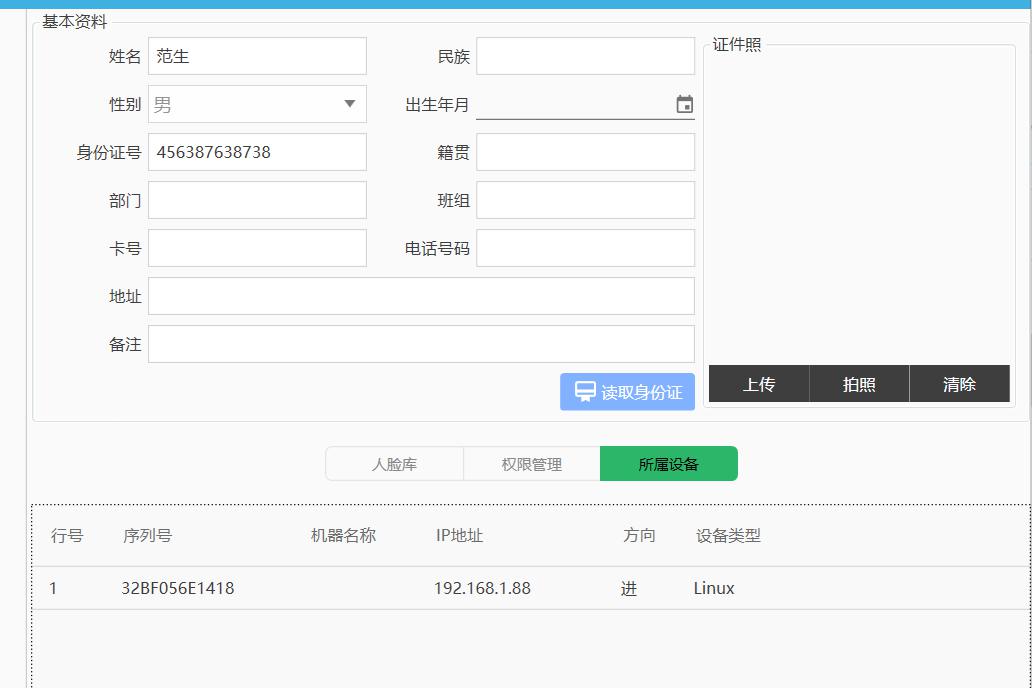Click 清除 to clear the photo
This screenshot has width=1032, height=688.
point(959,384)
